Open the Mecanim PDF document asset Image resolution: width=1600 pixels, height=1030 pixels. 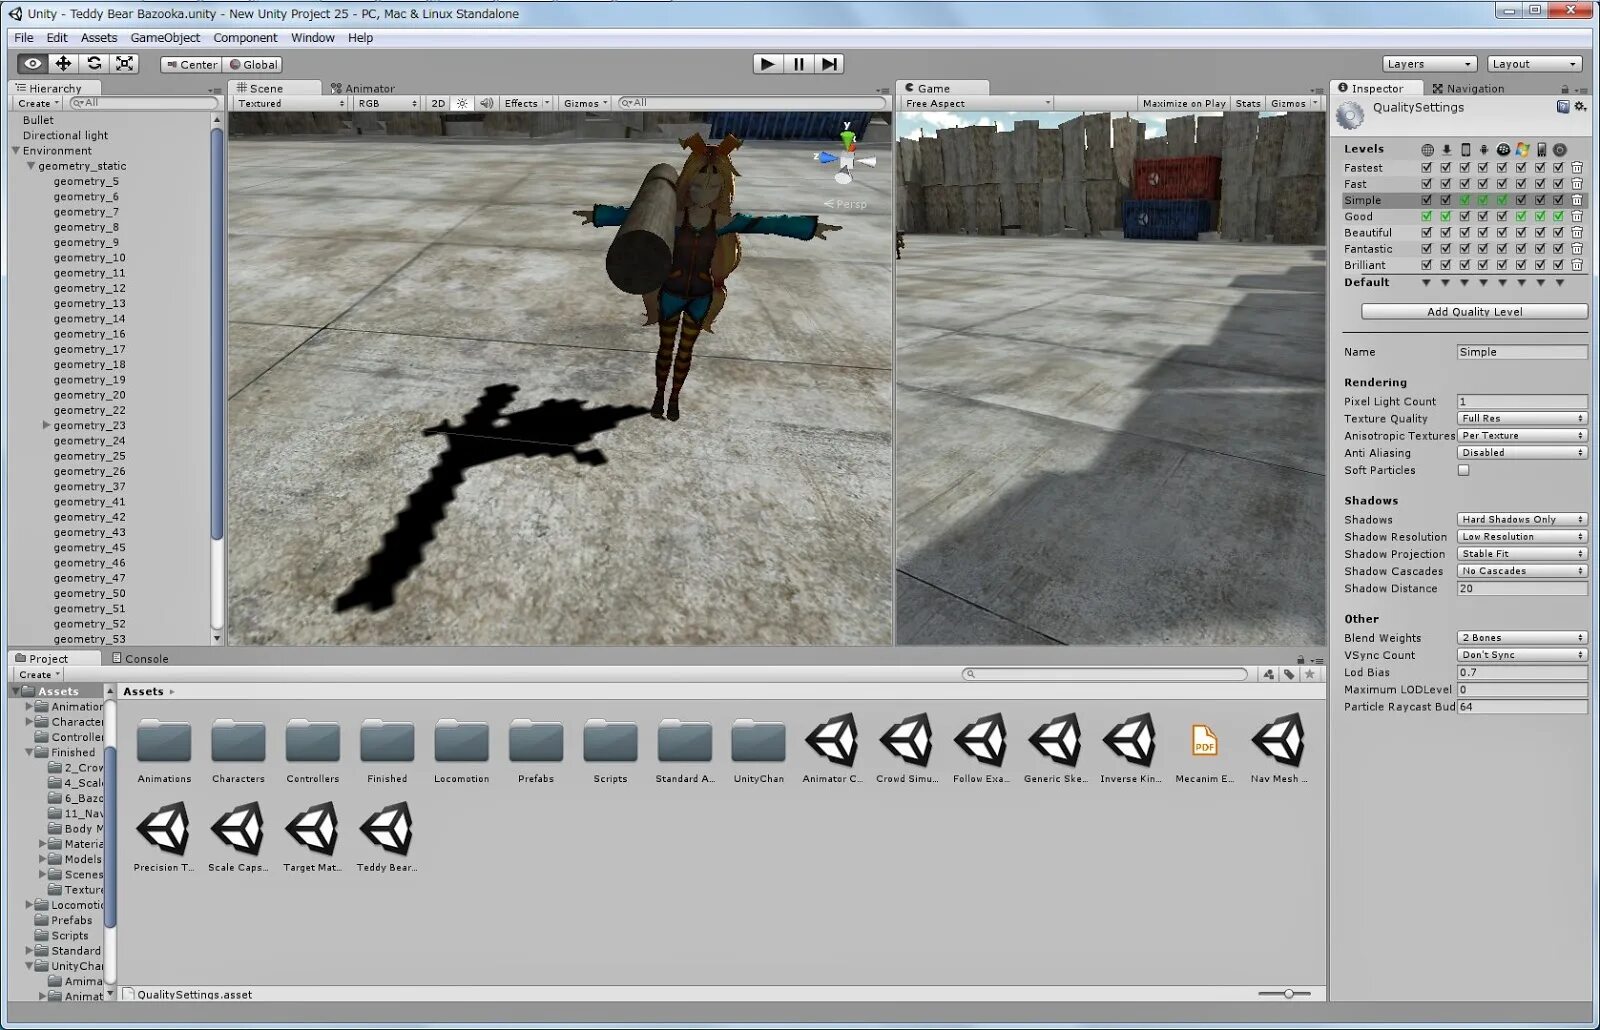[x=1204, y=749]
